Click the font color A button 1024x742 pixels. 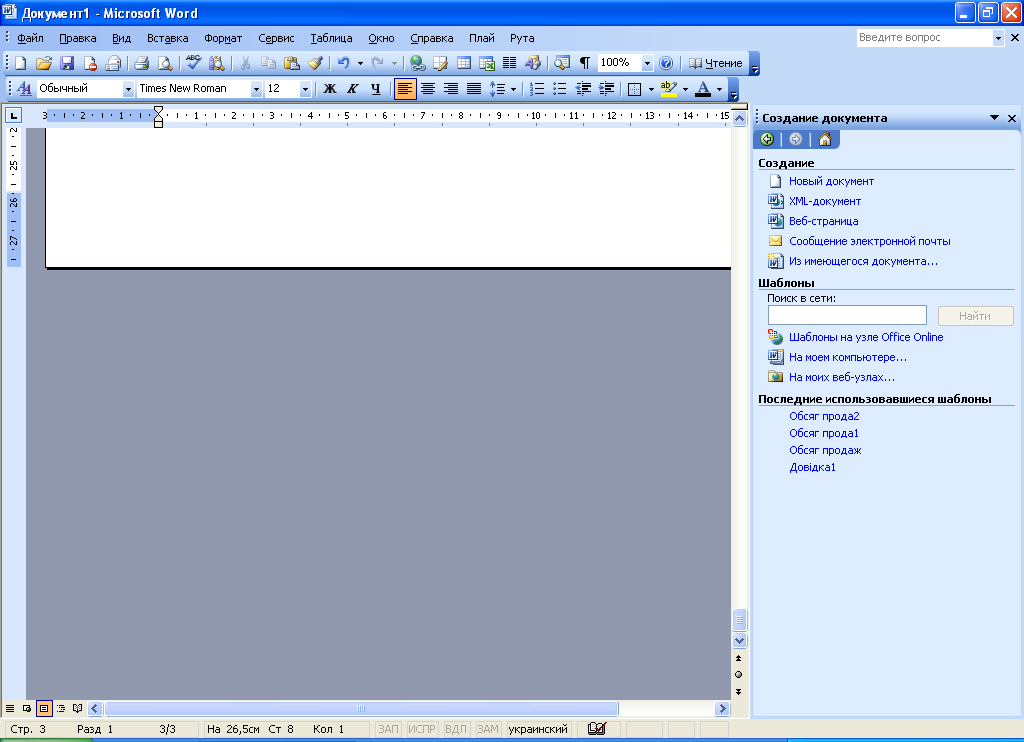tap(703, 89)
